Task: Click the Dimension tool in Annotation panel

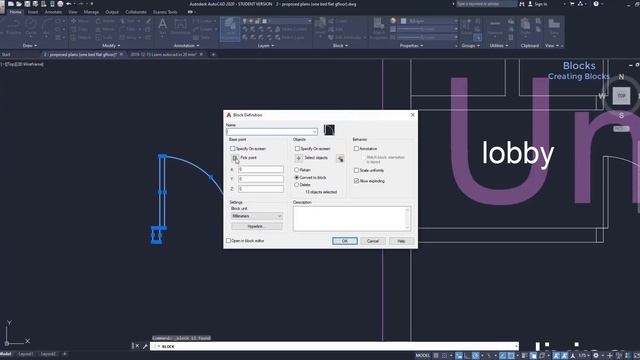Action: pos(180,27)
